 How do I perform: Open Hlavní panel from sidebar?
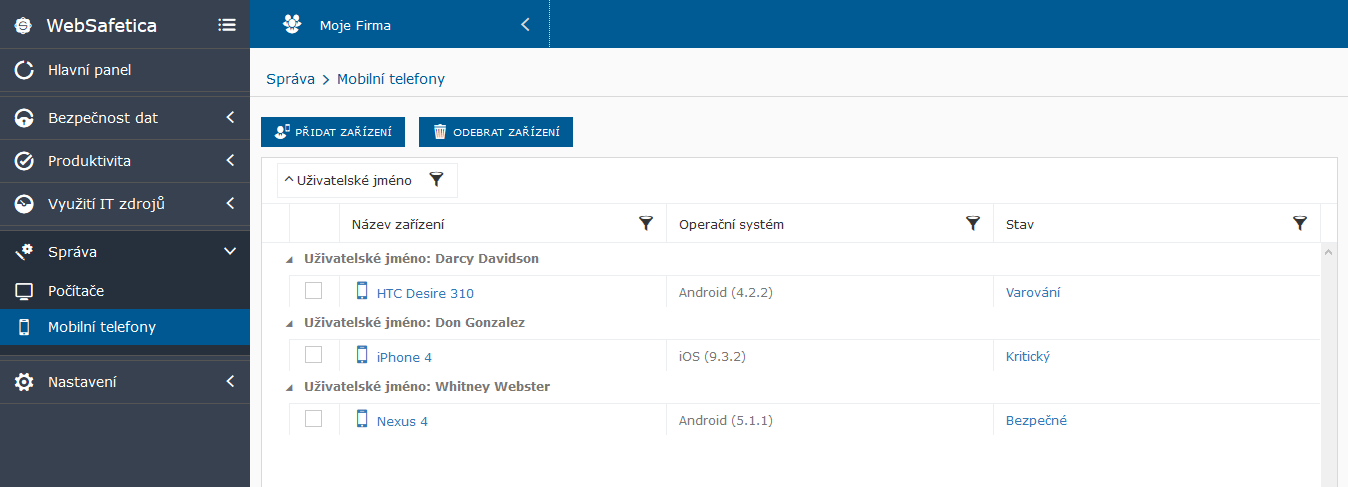[125, 70]
